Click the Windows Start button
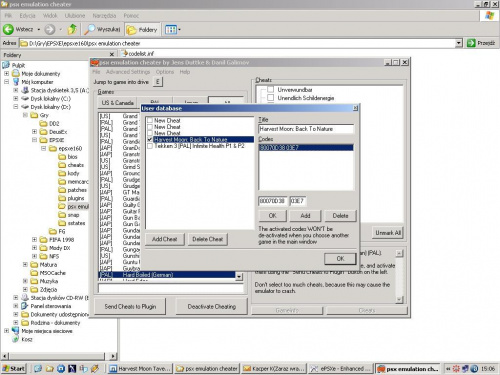The height and width of the screenshot is (375, 500). [x=14, y=368]
